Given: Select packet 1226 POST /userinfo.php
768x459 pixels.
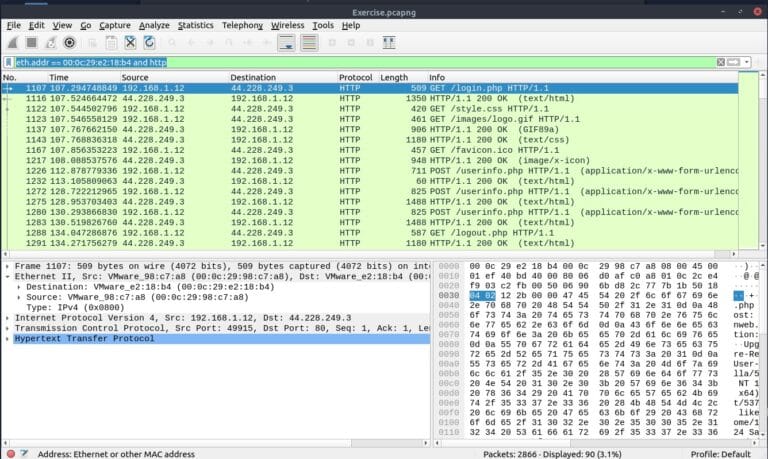Looking at the screenshot, I should point(370,171).
